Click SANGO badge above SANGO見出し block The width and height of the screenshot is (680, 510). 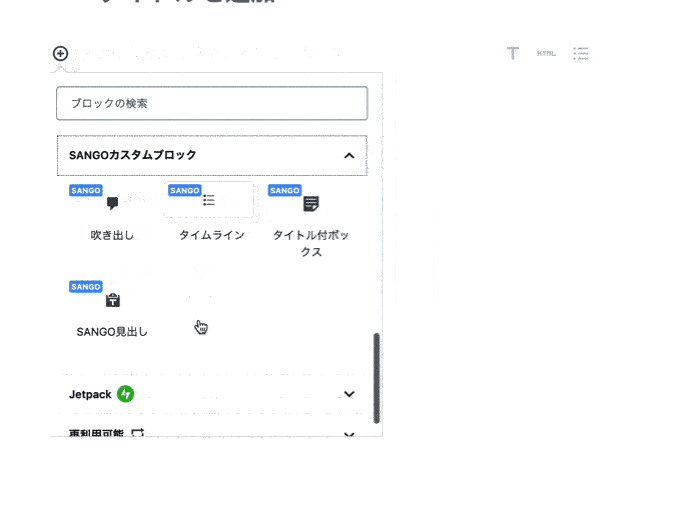(86, 287)
